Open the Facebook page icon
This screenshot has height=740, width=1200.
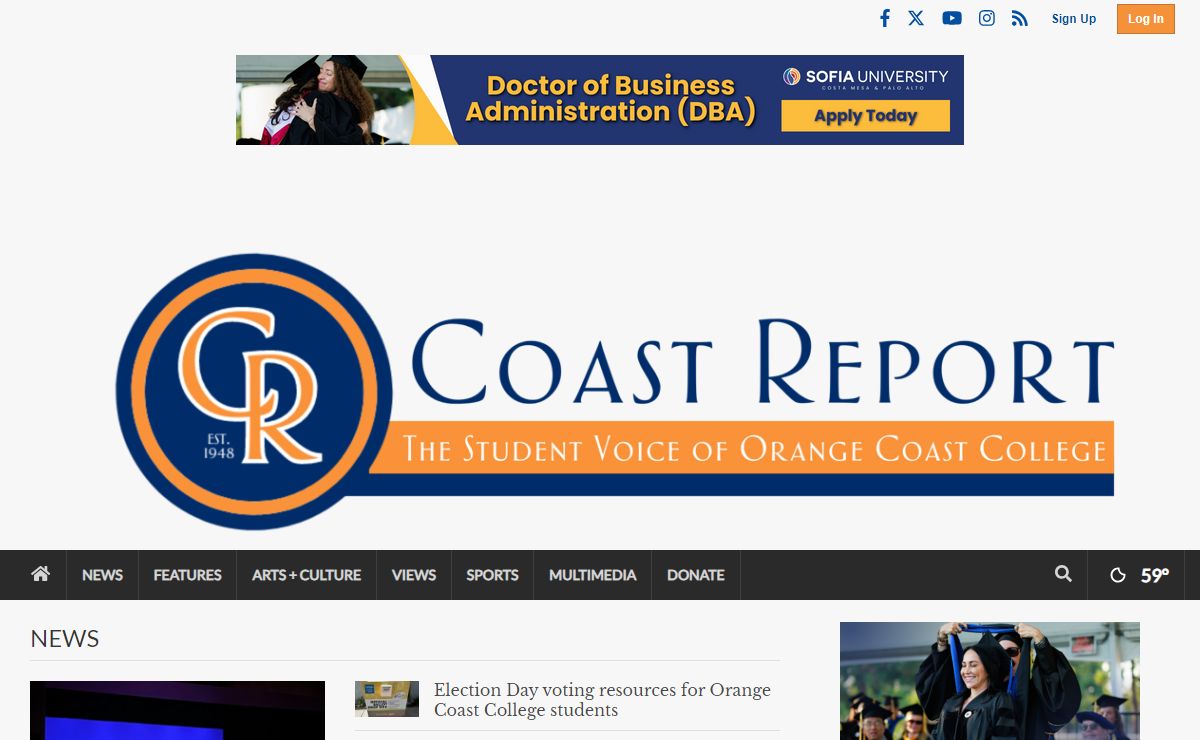pyautogui.click(x=885, y=18)
